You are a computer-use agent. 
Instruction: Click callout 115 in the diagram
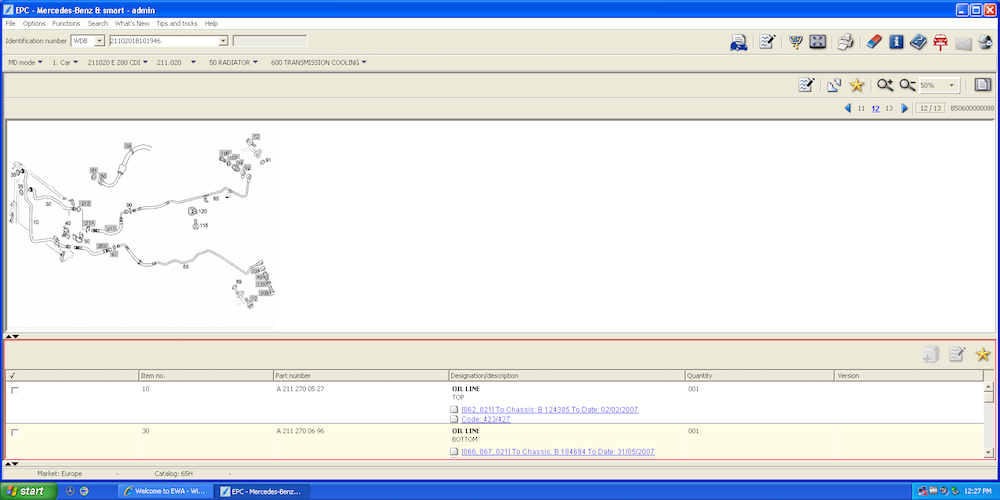pyautogui.click(x=203, y=225)
